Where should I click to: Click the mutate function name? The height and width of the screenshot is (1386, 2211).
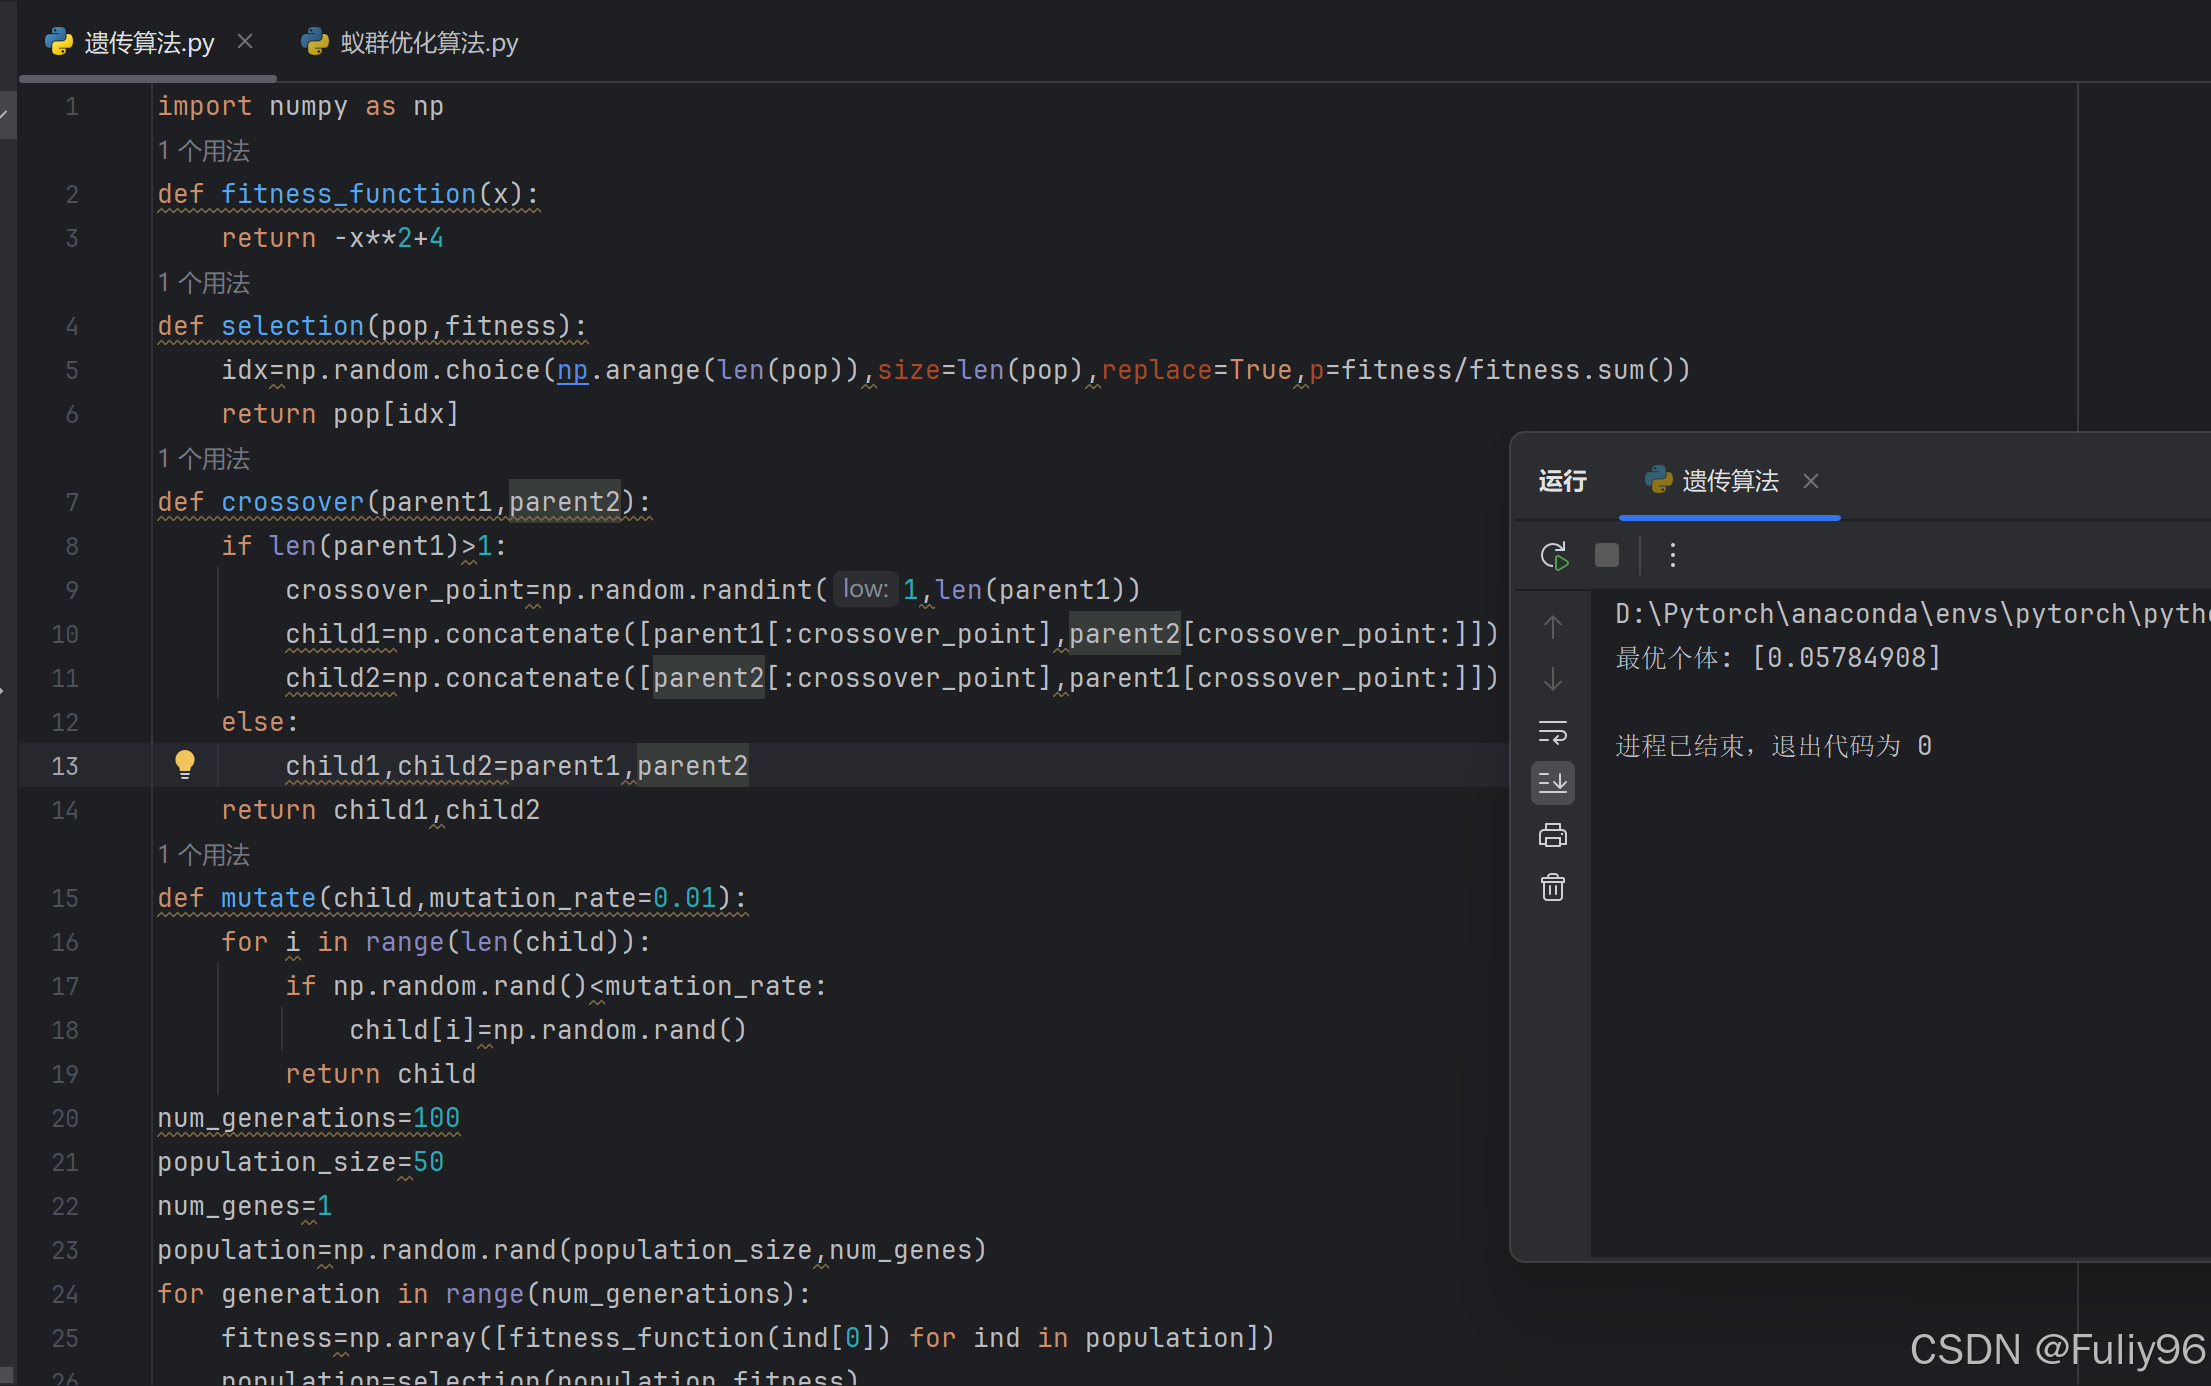click(x=268, y=898)
